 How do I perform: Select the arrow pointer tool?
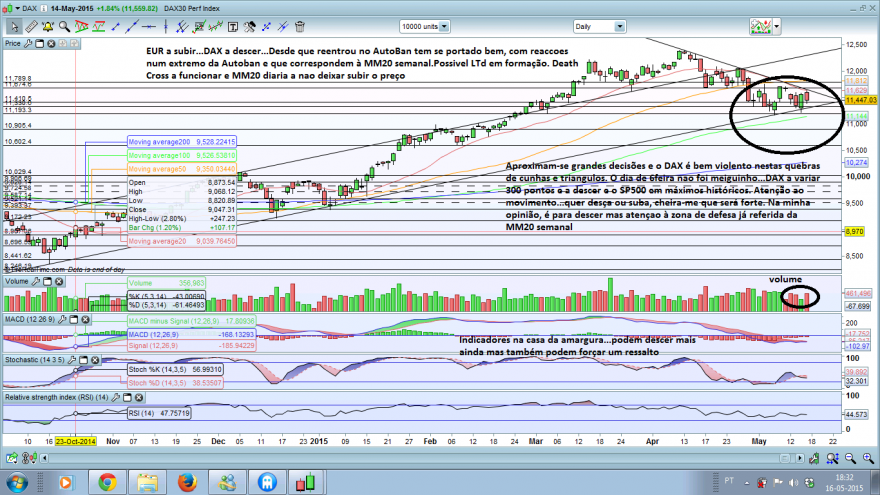tap(14, 26)
